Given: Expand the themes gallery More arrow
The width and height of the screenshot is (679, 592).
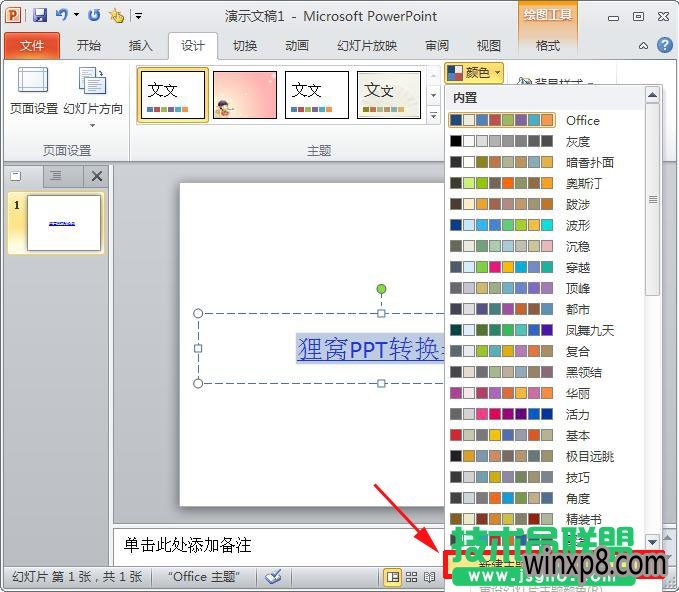Looking at the screenshot, I should [433, 115].
